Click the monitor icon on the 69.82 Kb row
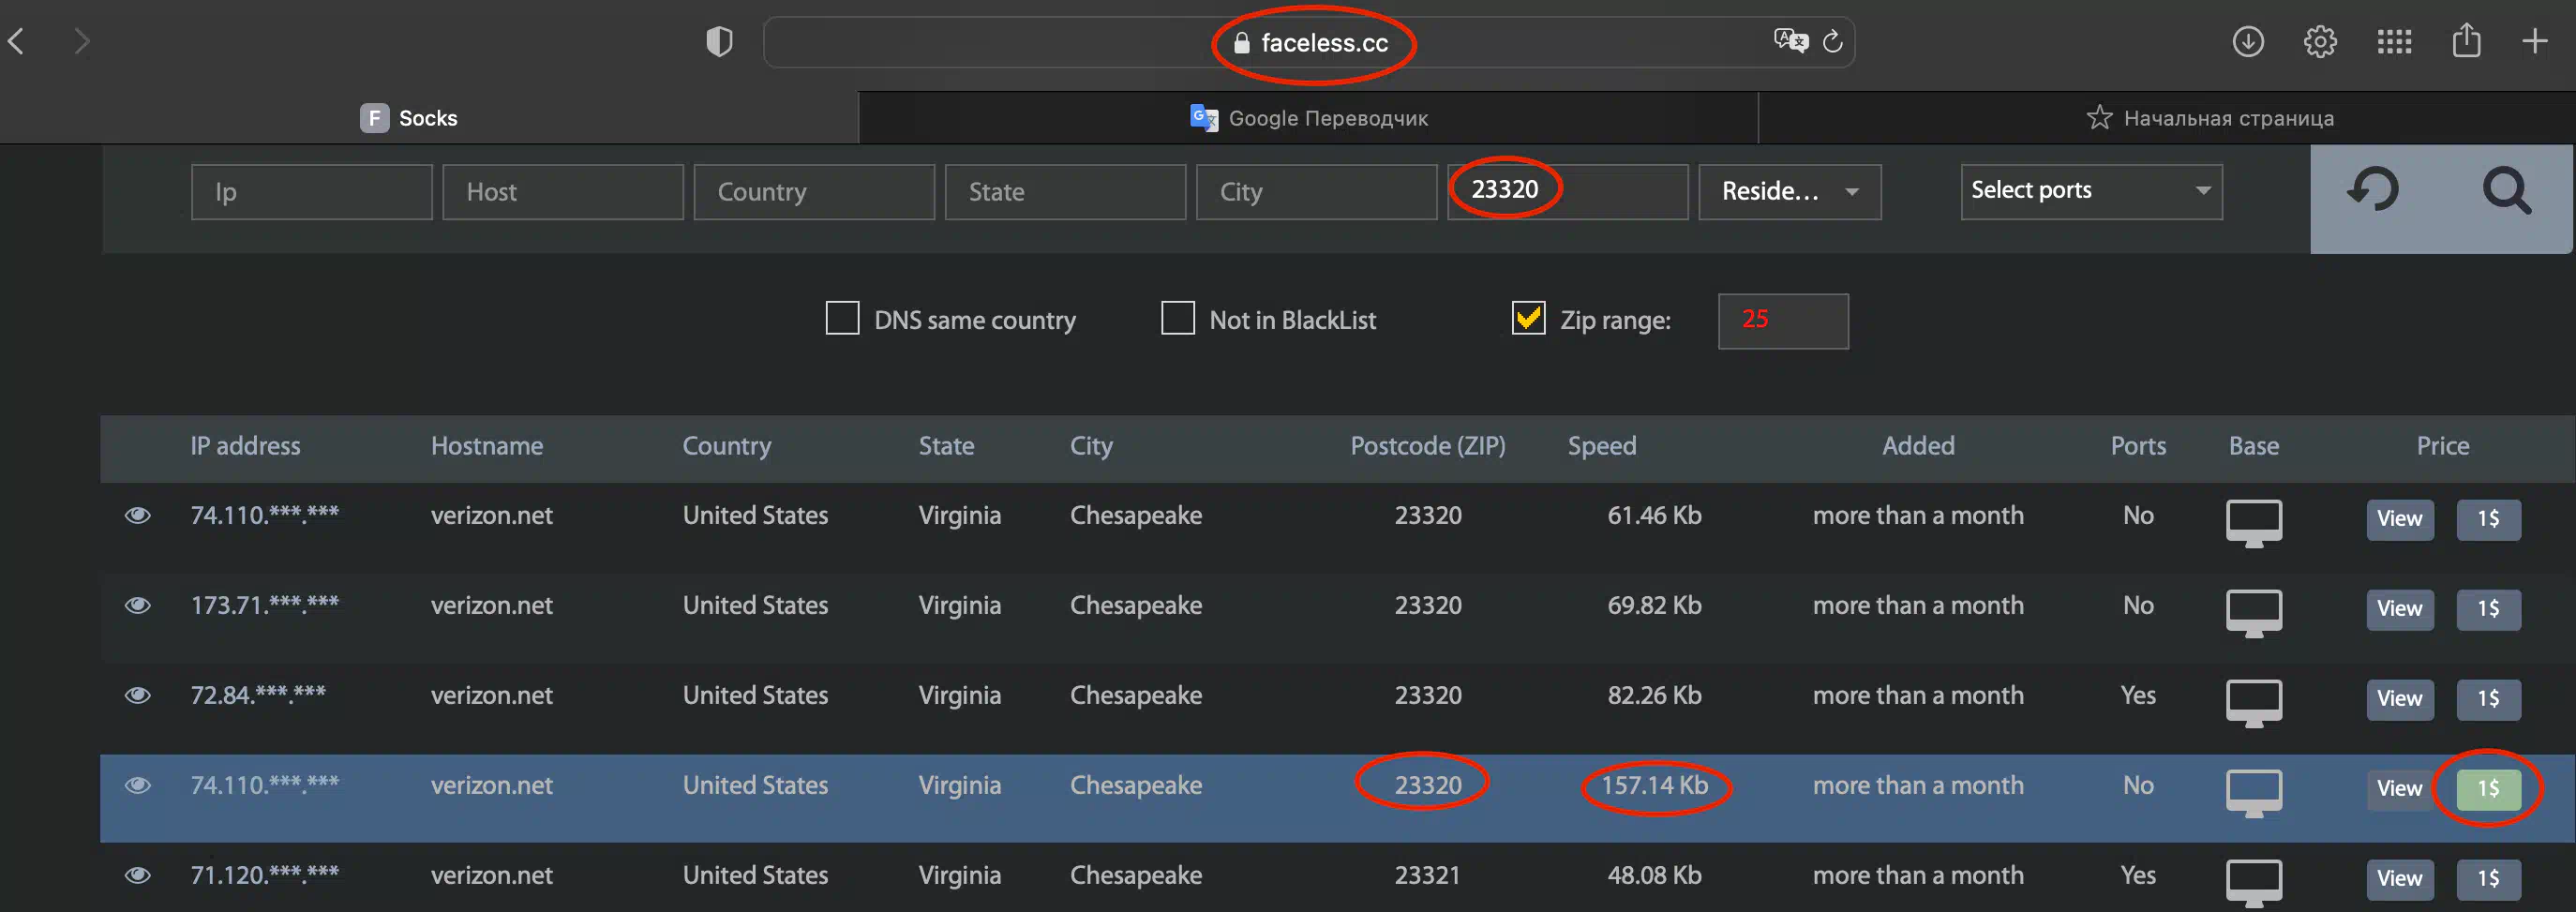This screenshot has width=2576, height=912. 2254,613
